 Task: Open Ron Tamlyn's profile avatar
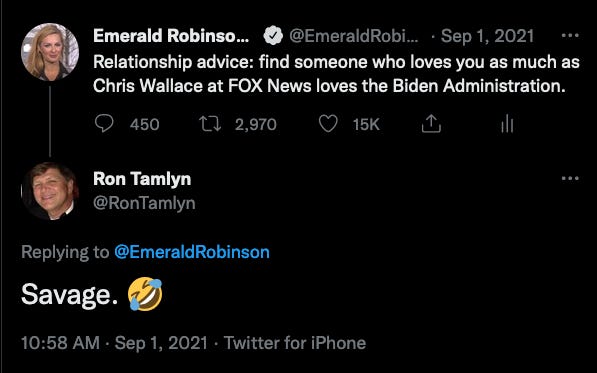click(50, 191)
